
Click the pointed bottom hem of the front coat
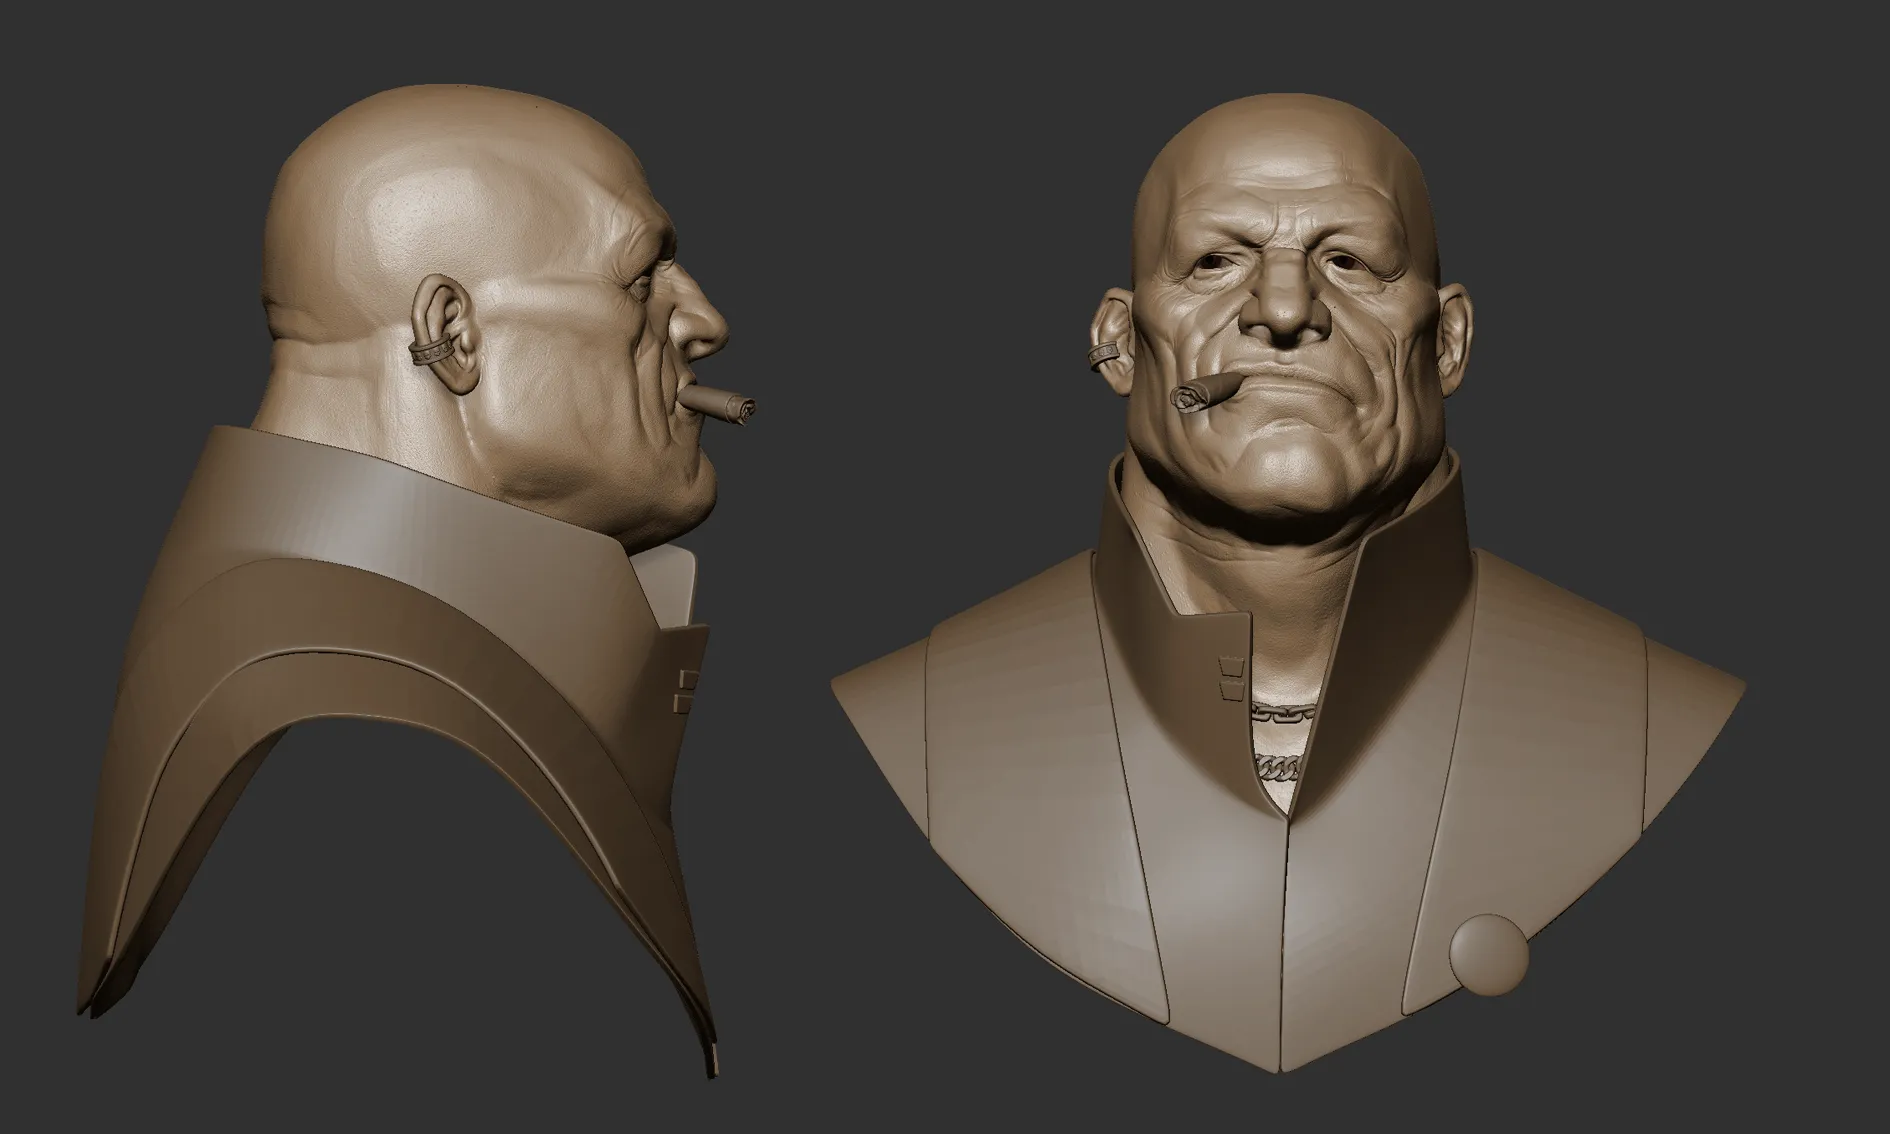pos(1283,1060)
